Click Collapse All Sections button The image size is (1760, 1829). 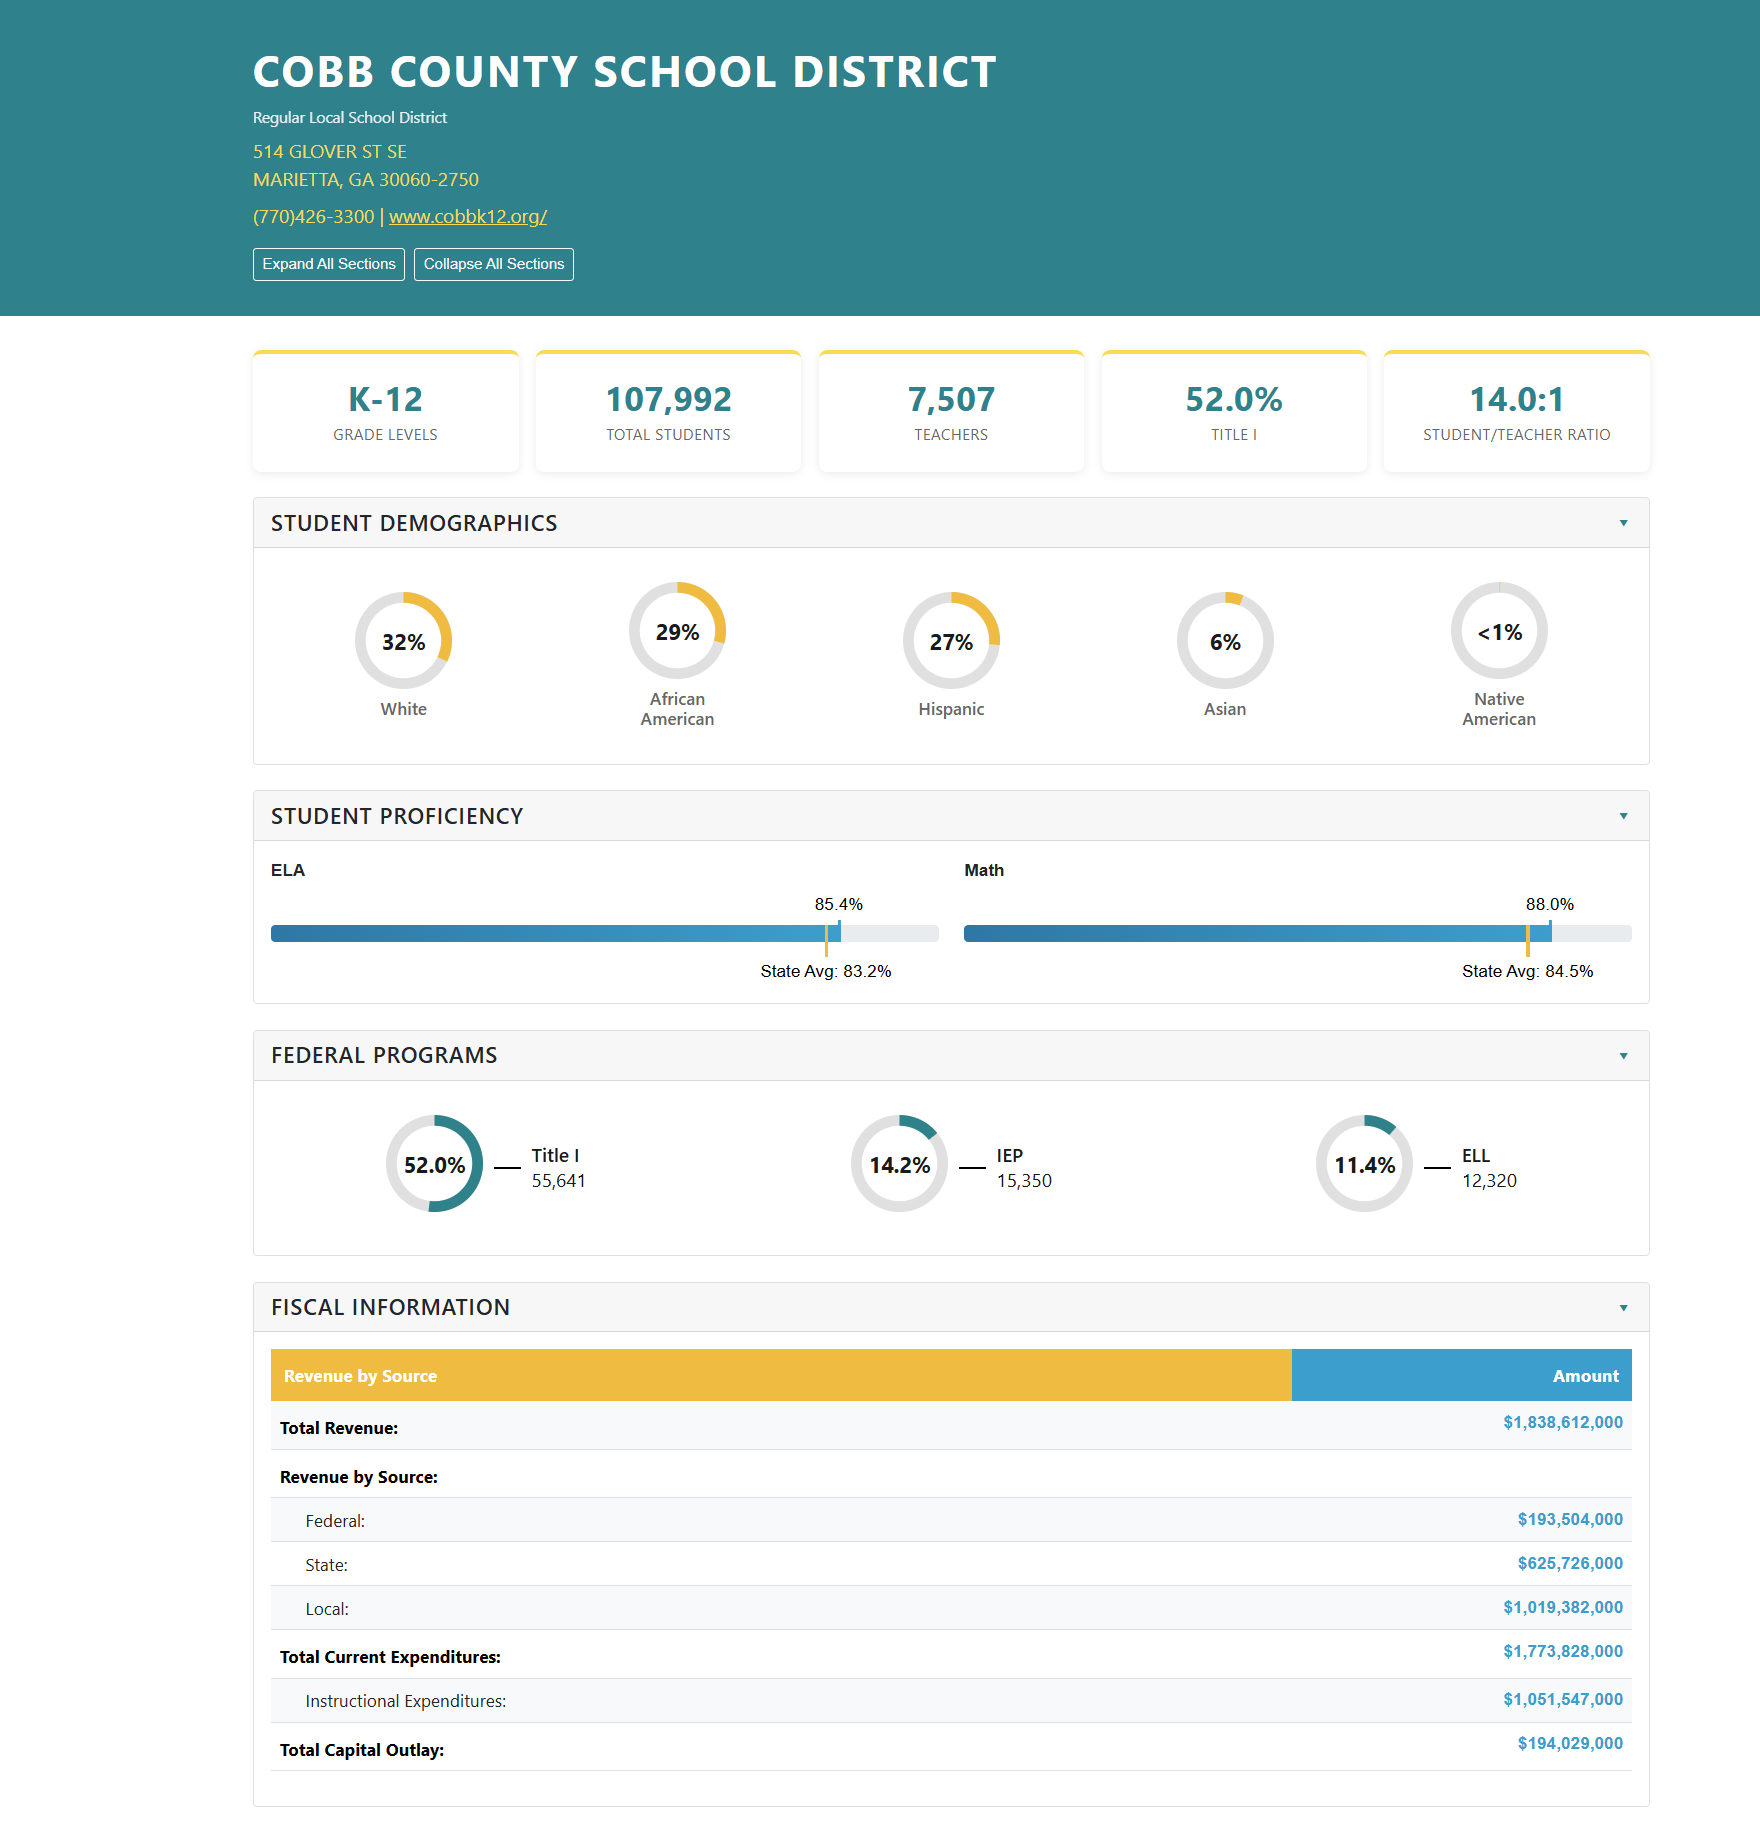click(x=494, y=264)
